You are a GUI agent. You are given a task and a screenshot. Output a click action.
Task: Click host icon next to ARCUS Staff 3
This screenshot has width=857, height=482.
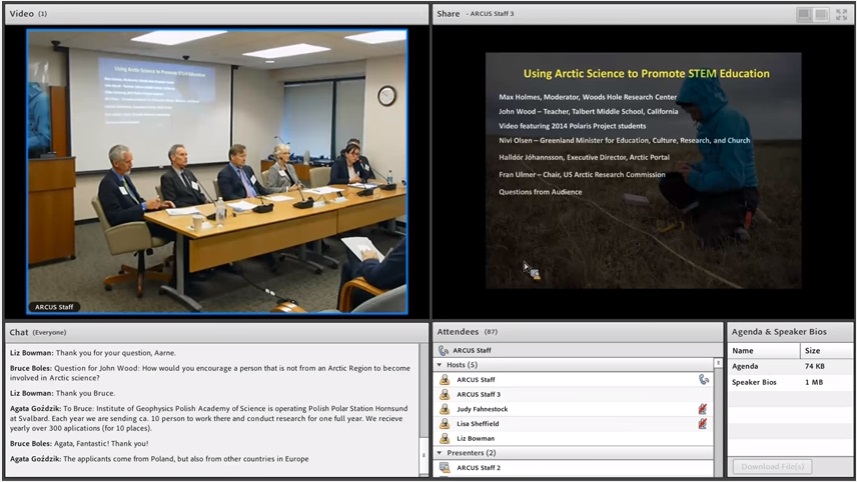click(445, 394)
